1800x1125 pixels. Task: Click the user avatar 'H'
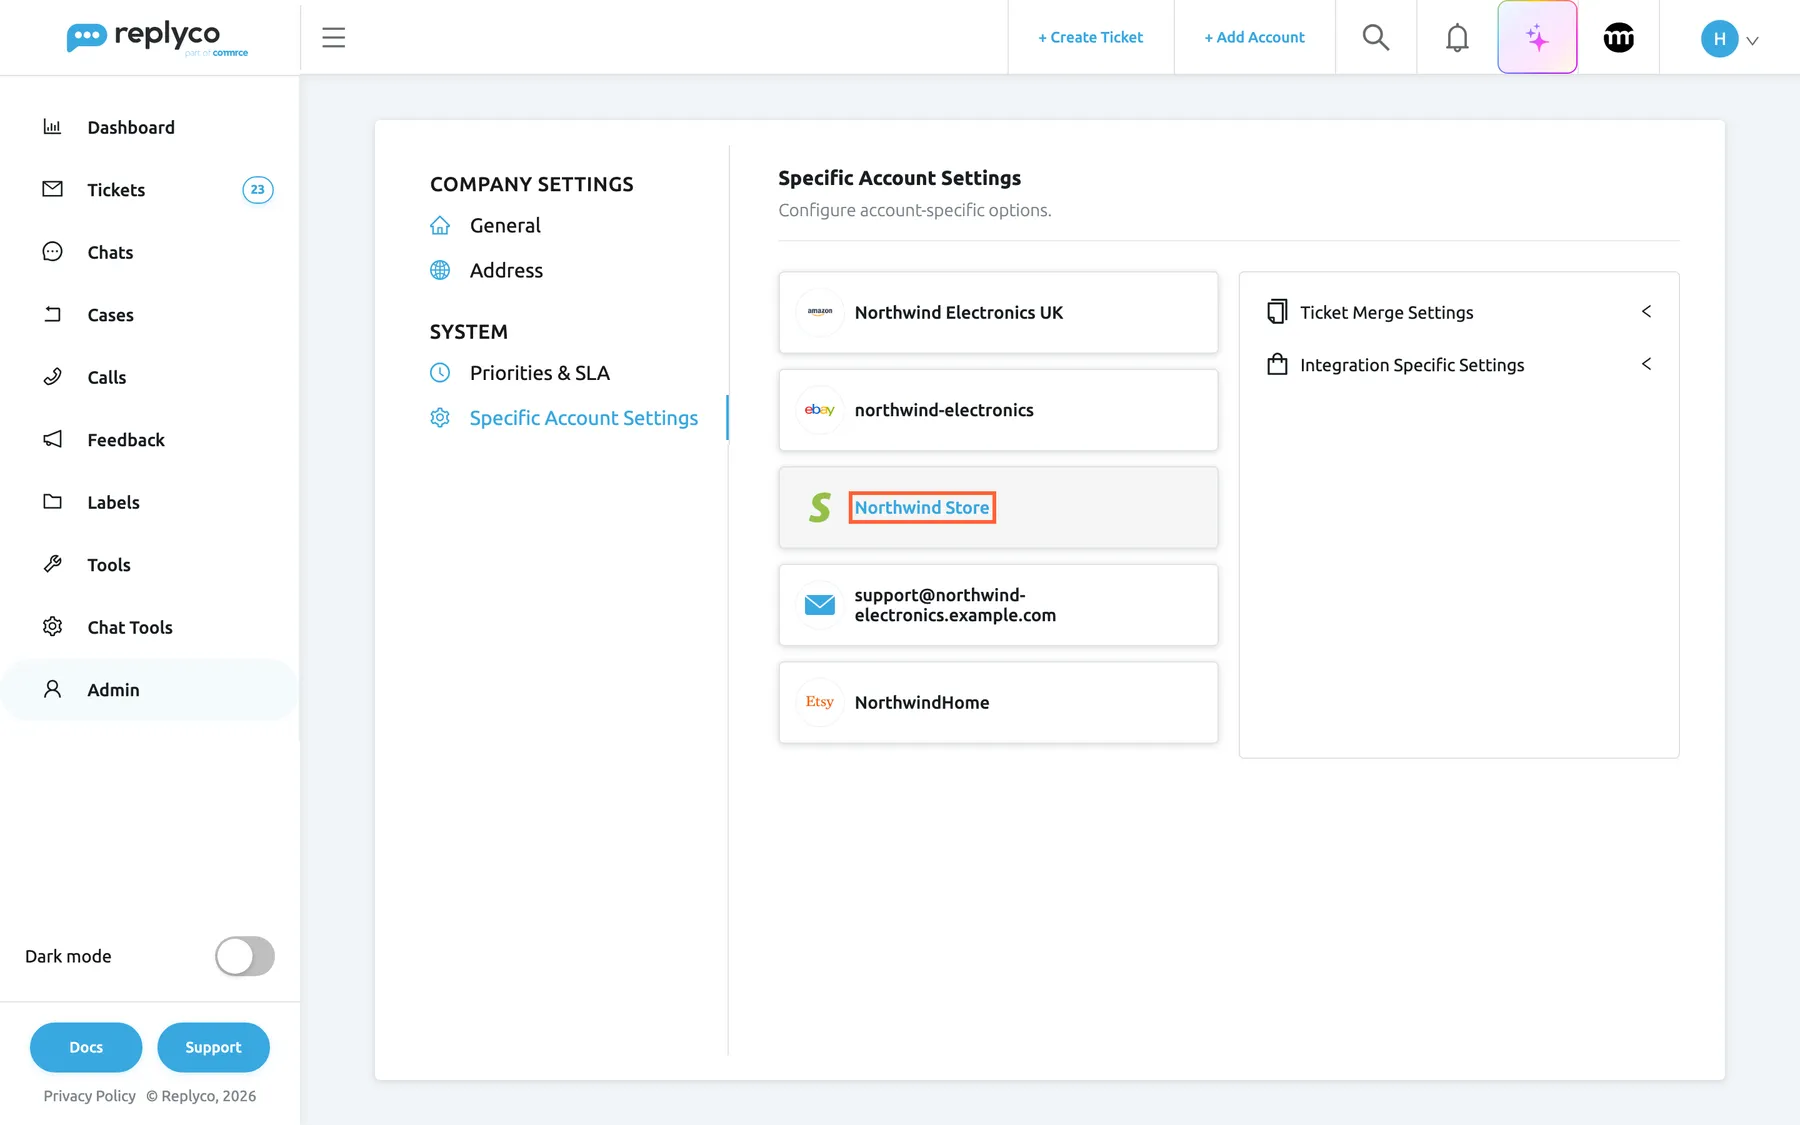pos(1719,39)
